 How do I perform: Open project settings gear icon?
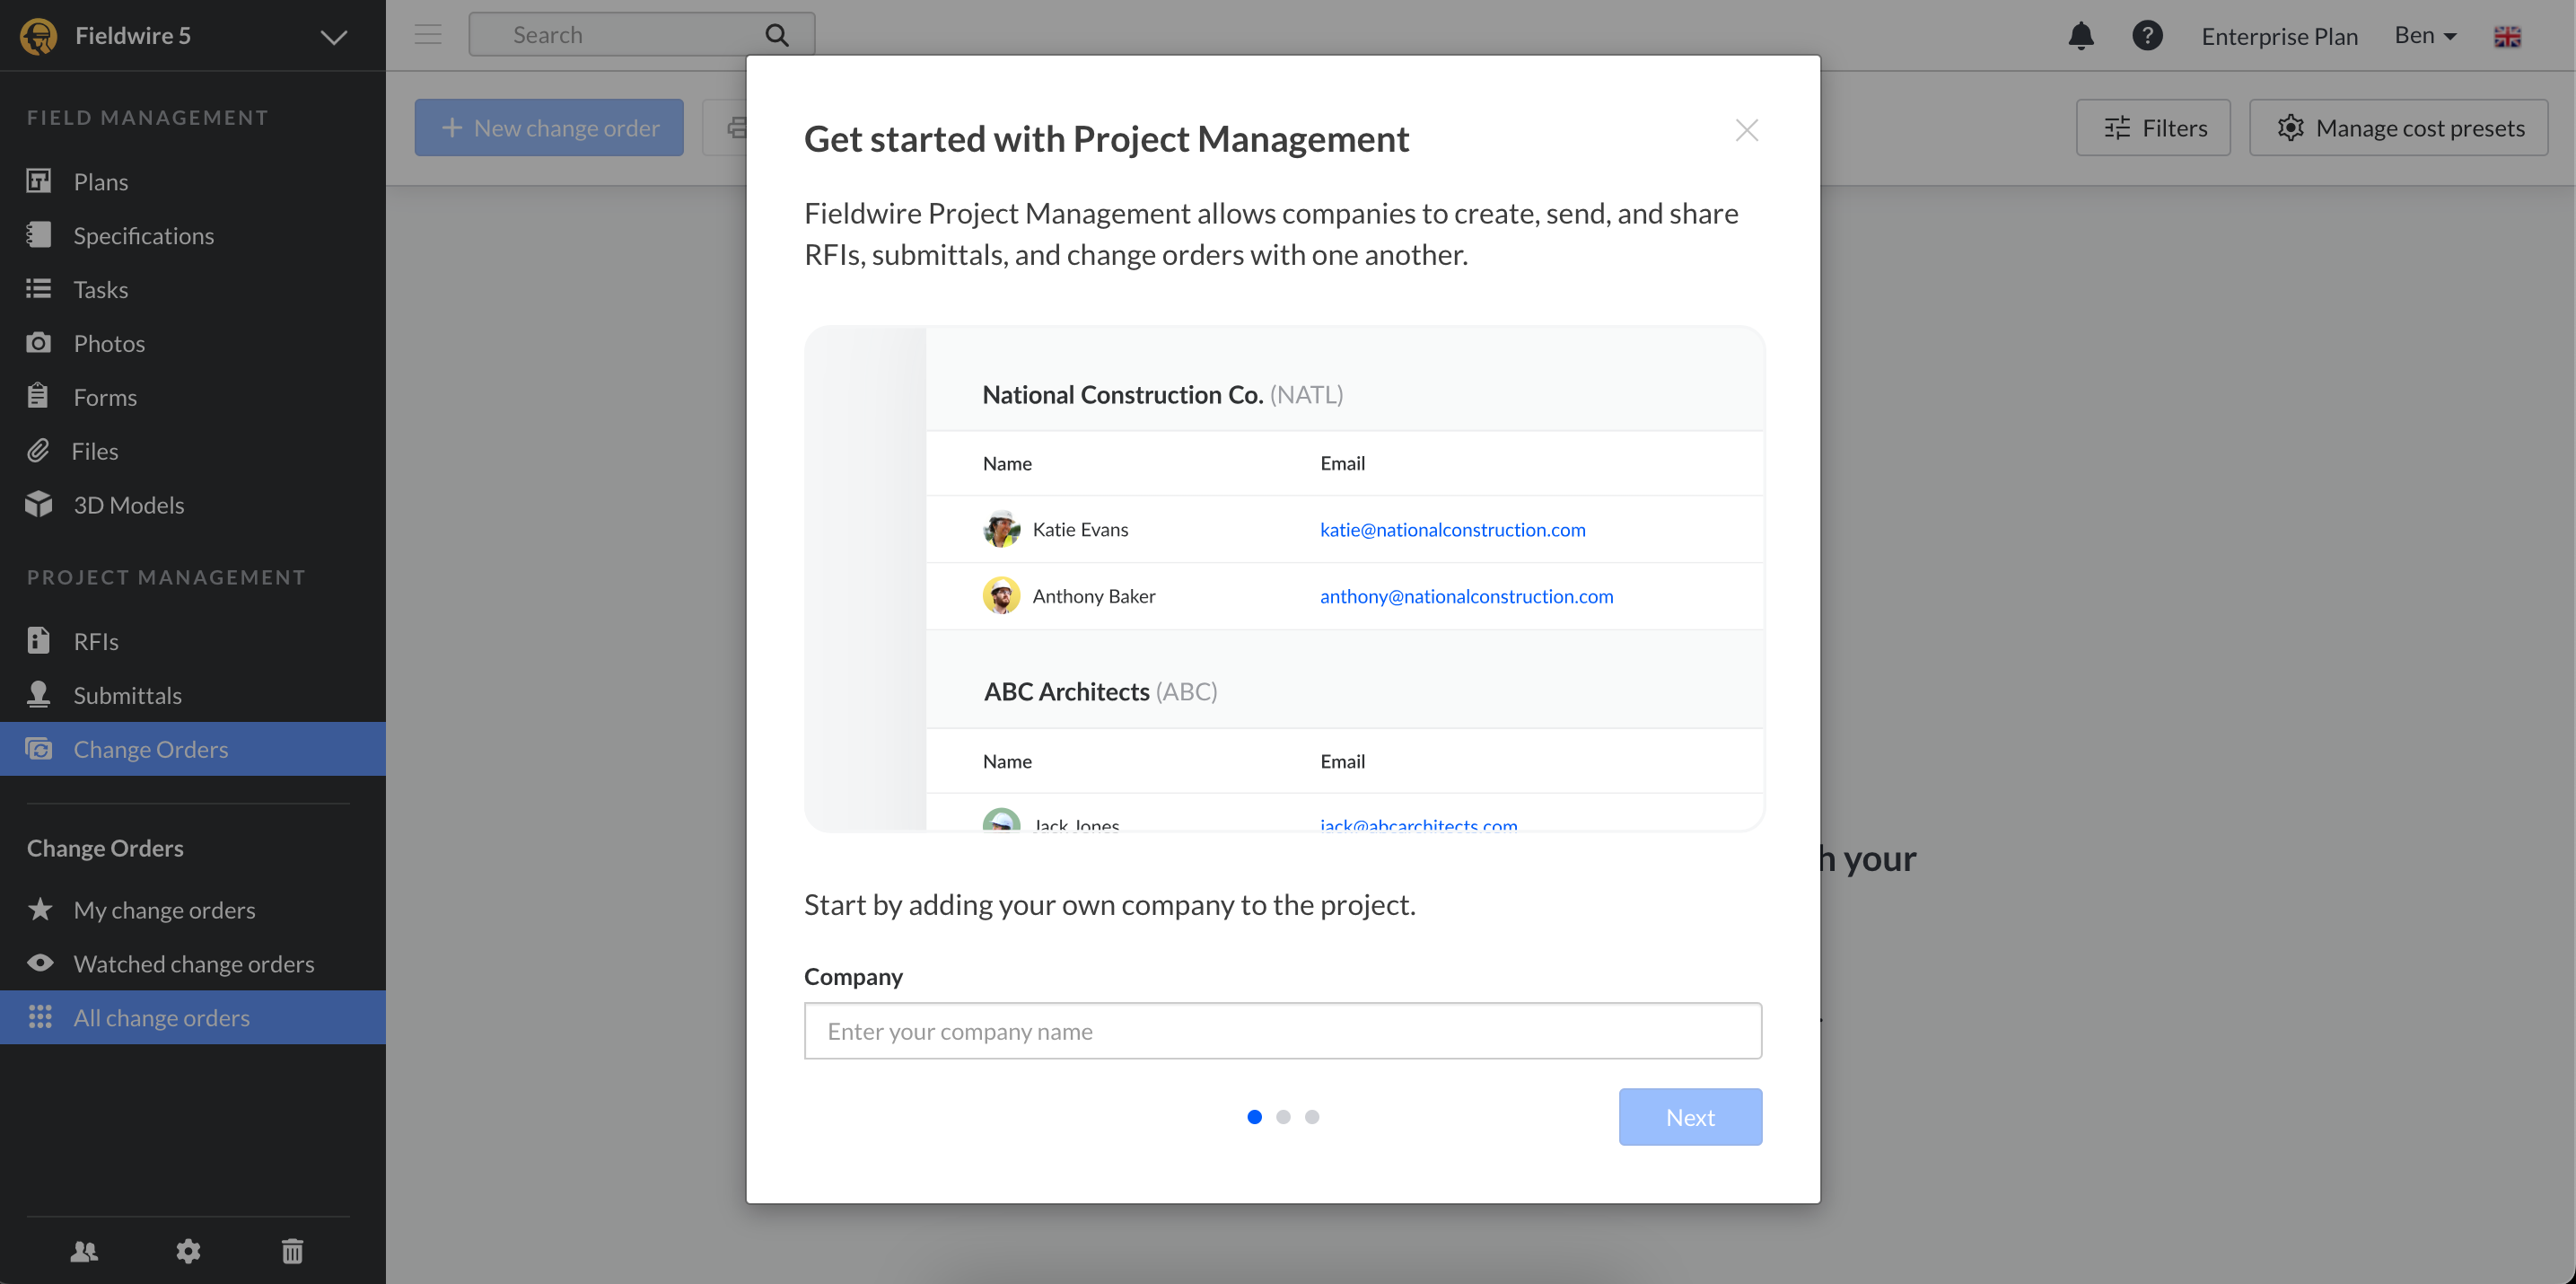pyautogui.click(x=188, y=1250)
